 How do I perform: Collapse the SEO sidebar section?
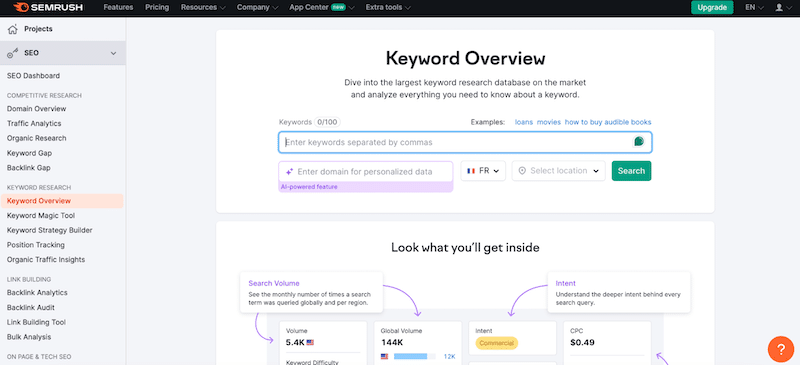coord(113,53)
